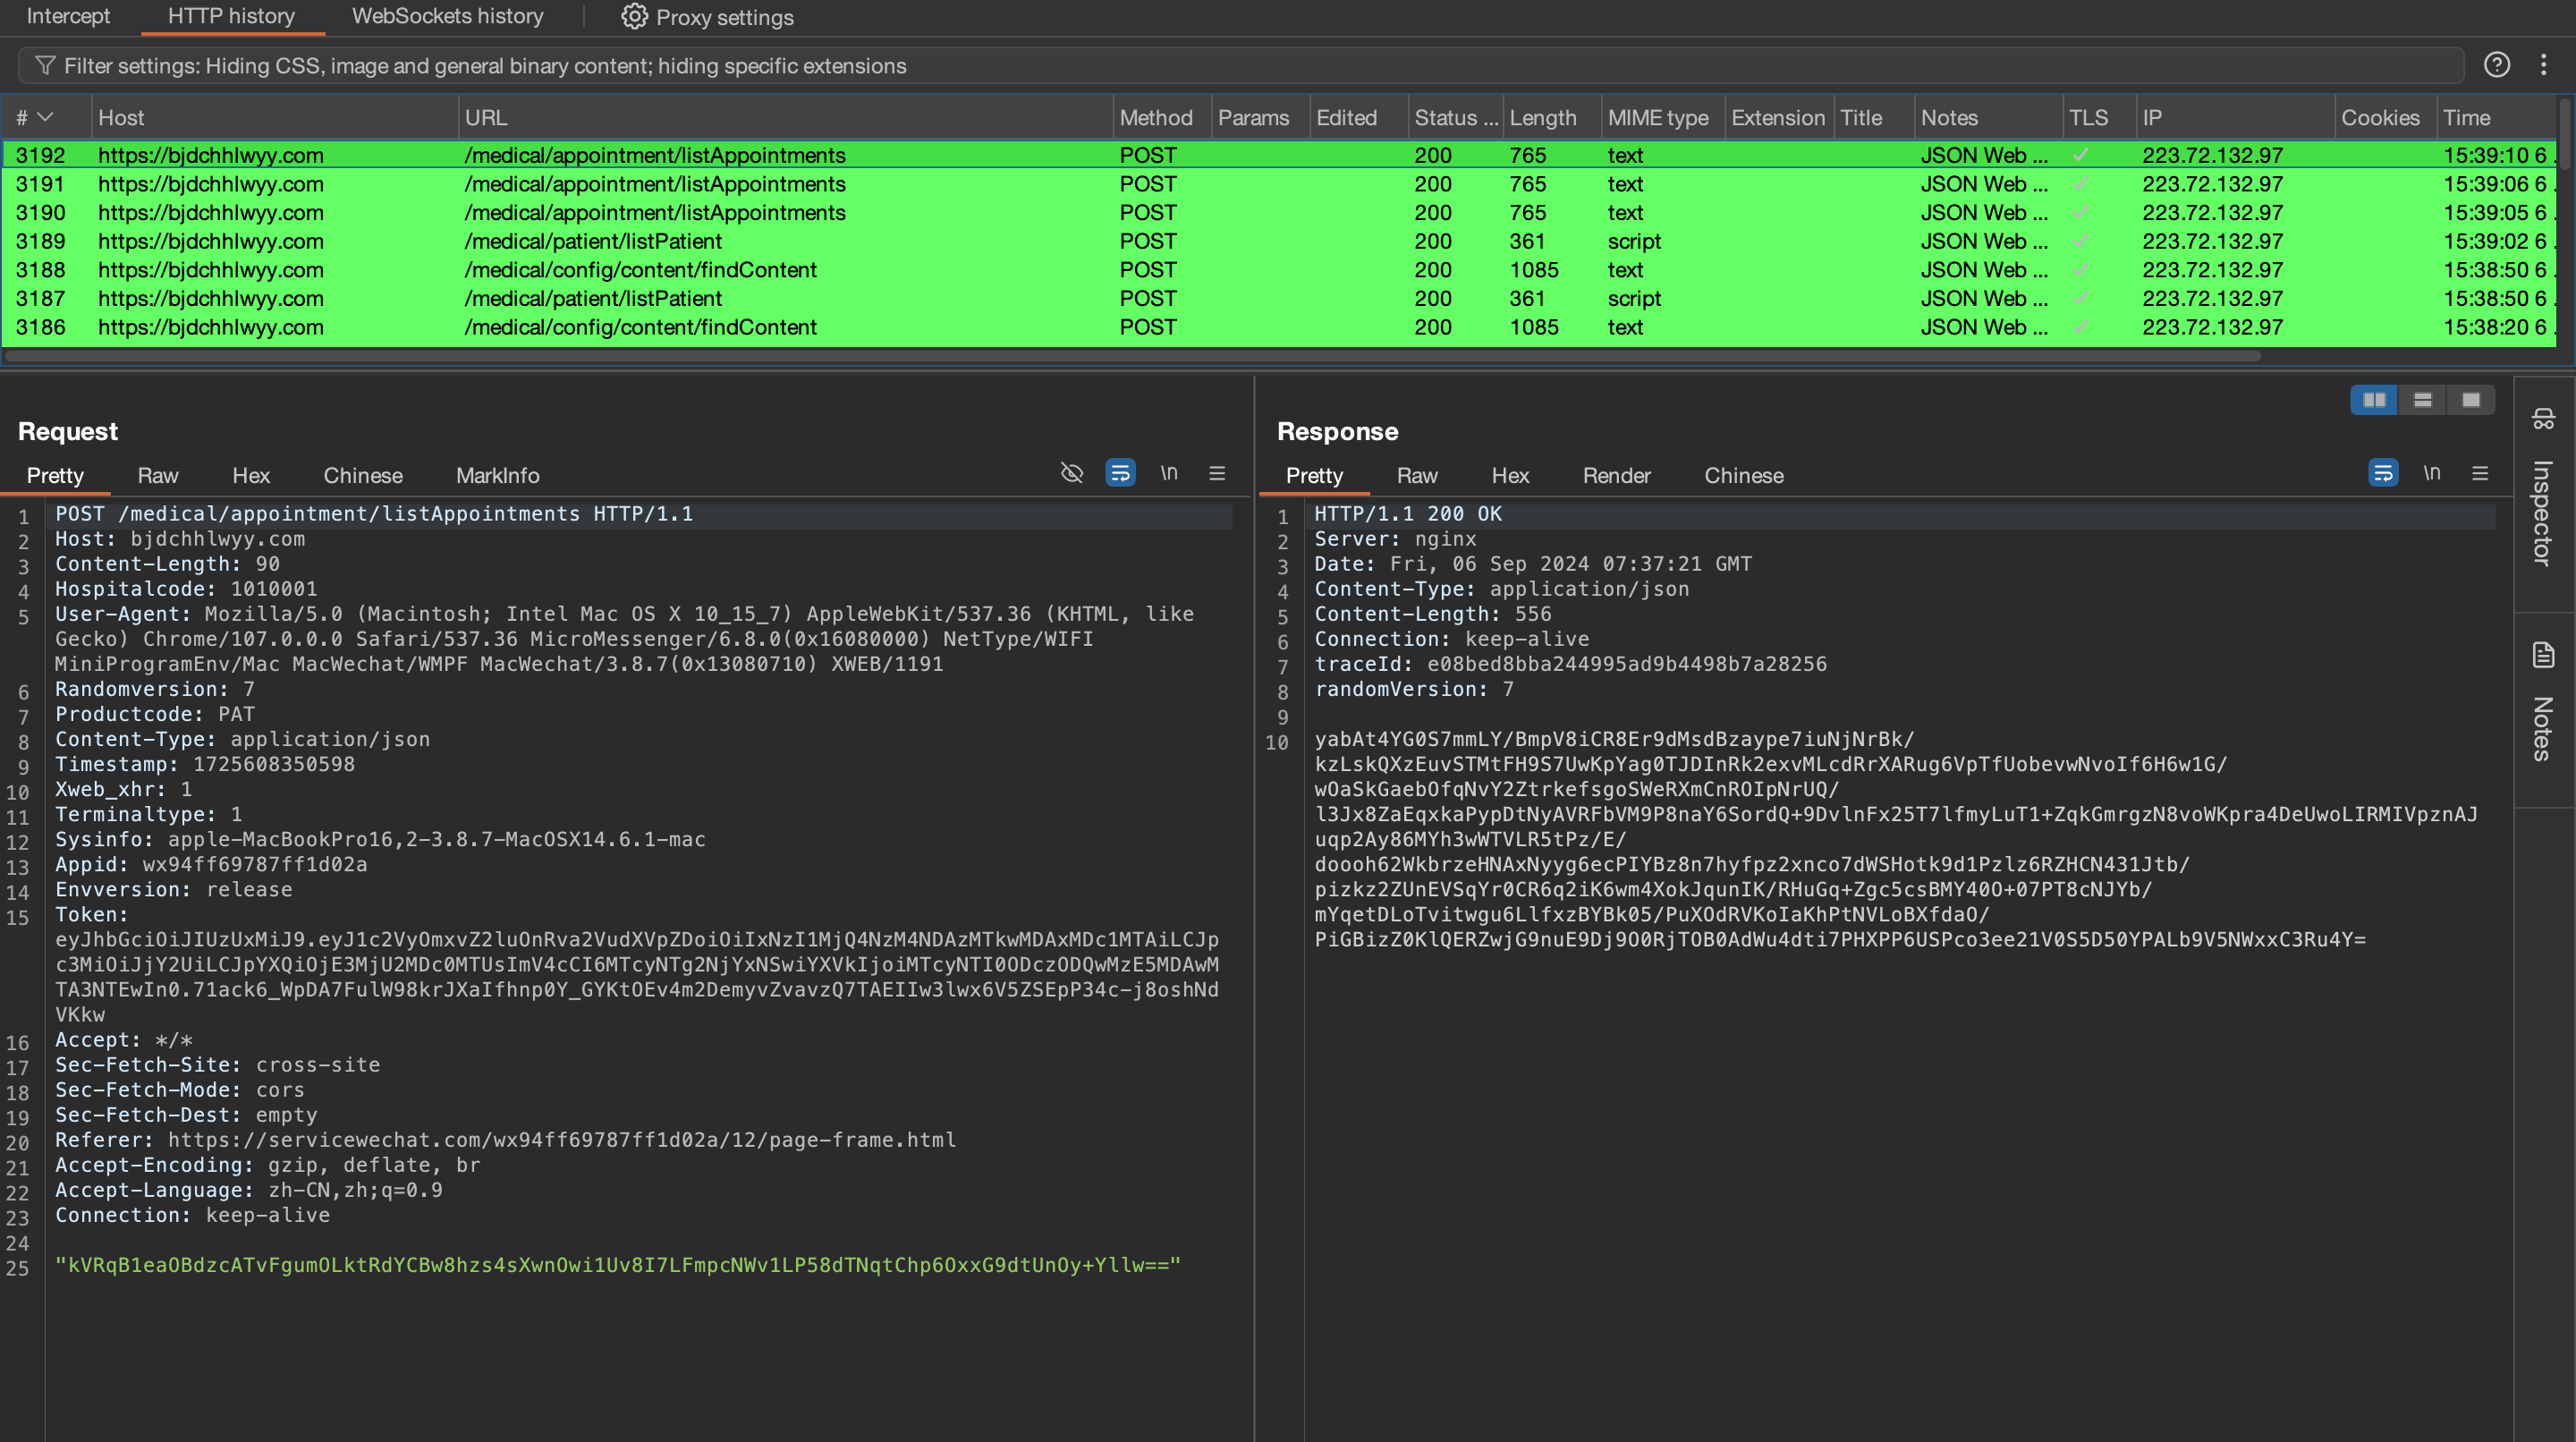Screen dimensions: 2576x1442
Task: Toggle line wrap icon in Response pane
Action: pyautogui.click(x=2383, y=473)
